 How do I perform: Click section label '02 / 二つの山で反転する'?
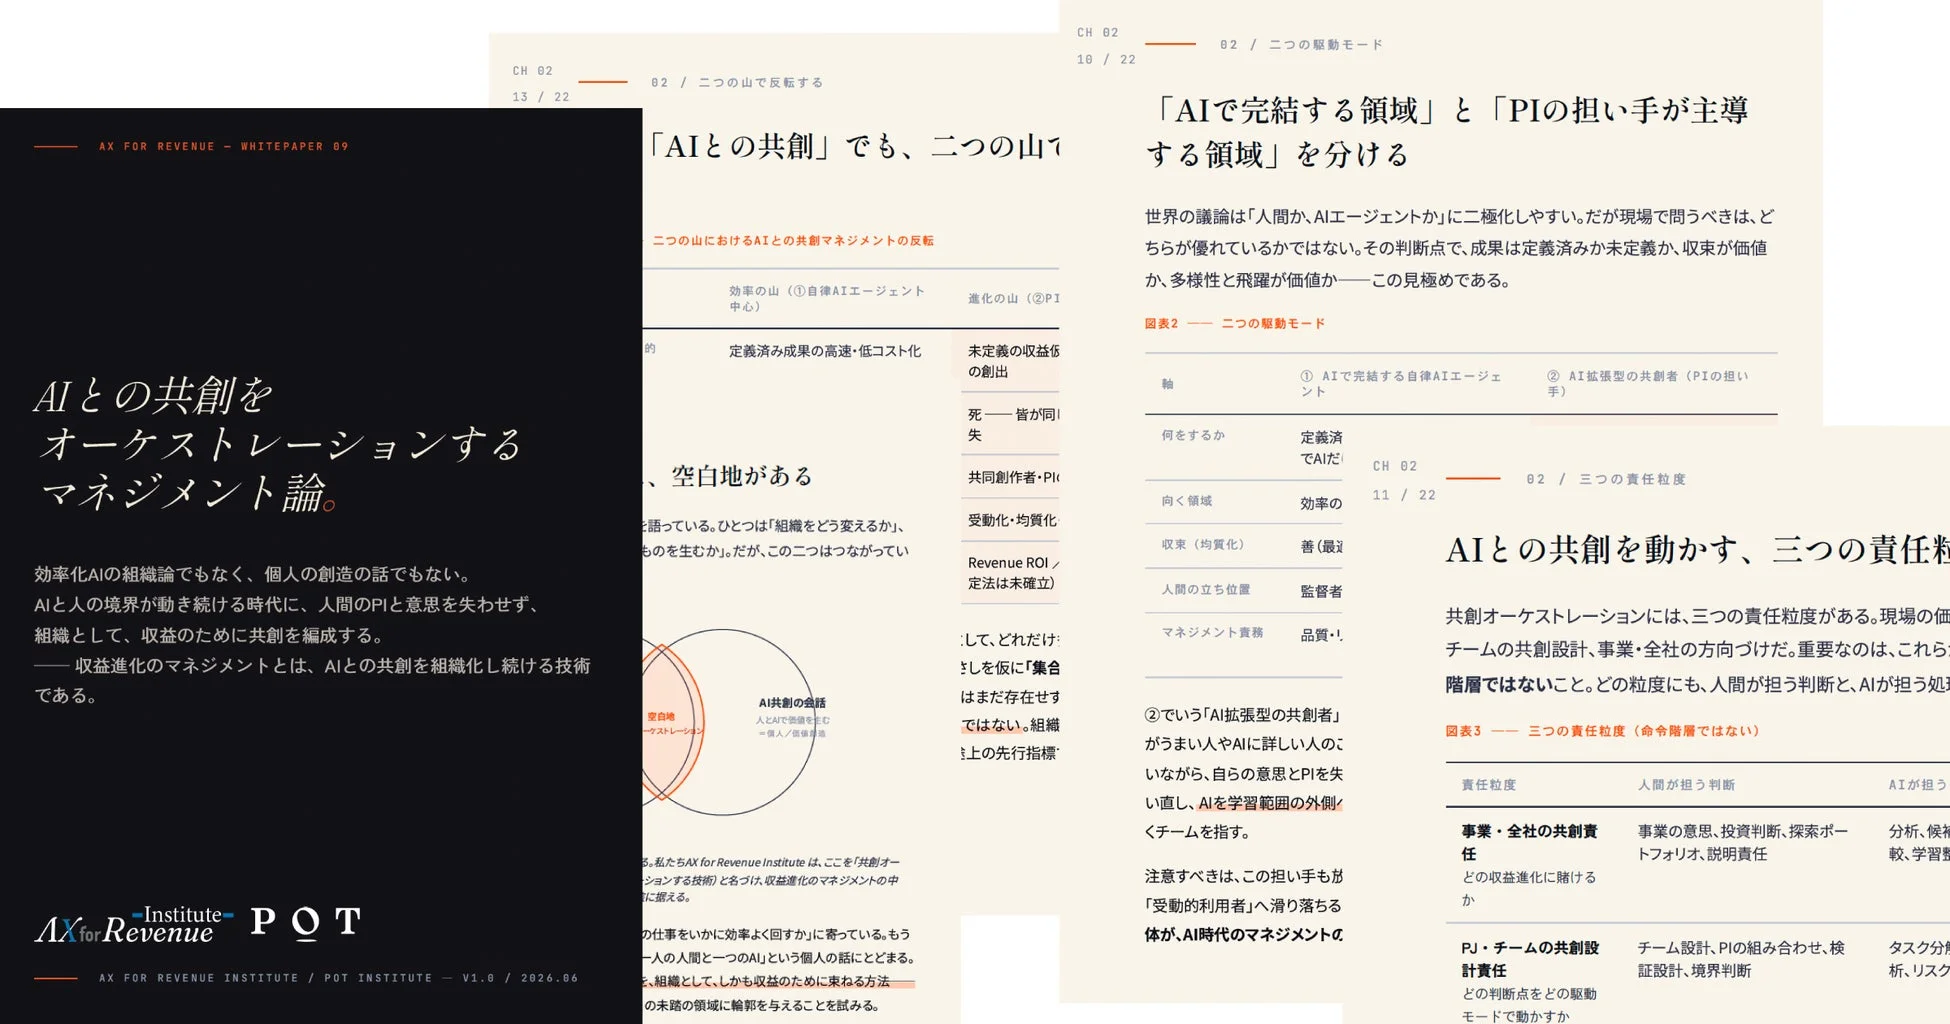pos(737,82)
